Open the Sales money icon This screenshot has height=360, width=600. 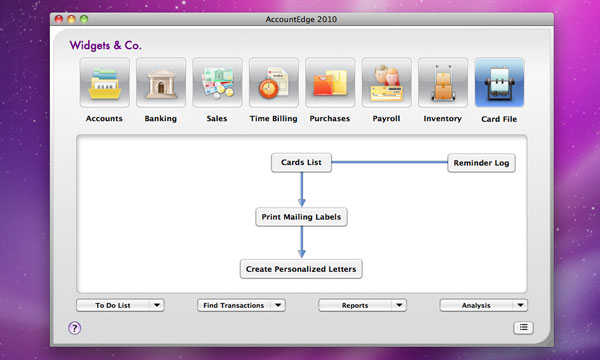pyautogui.click(x=217, y=83)
